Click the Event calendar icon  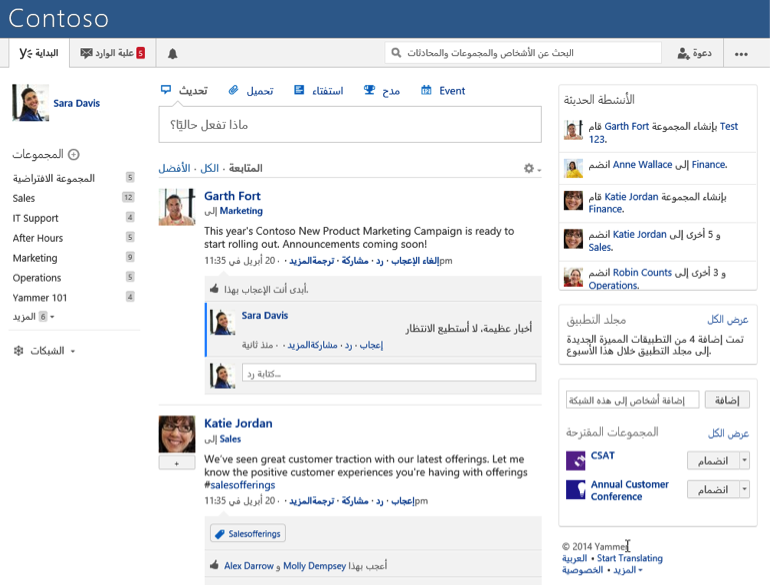426,90
